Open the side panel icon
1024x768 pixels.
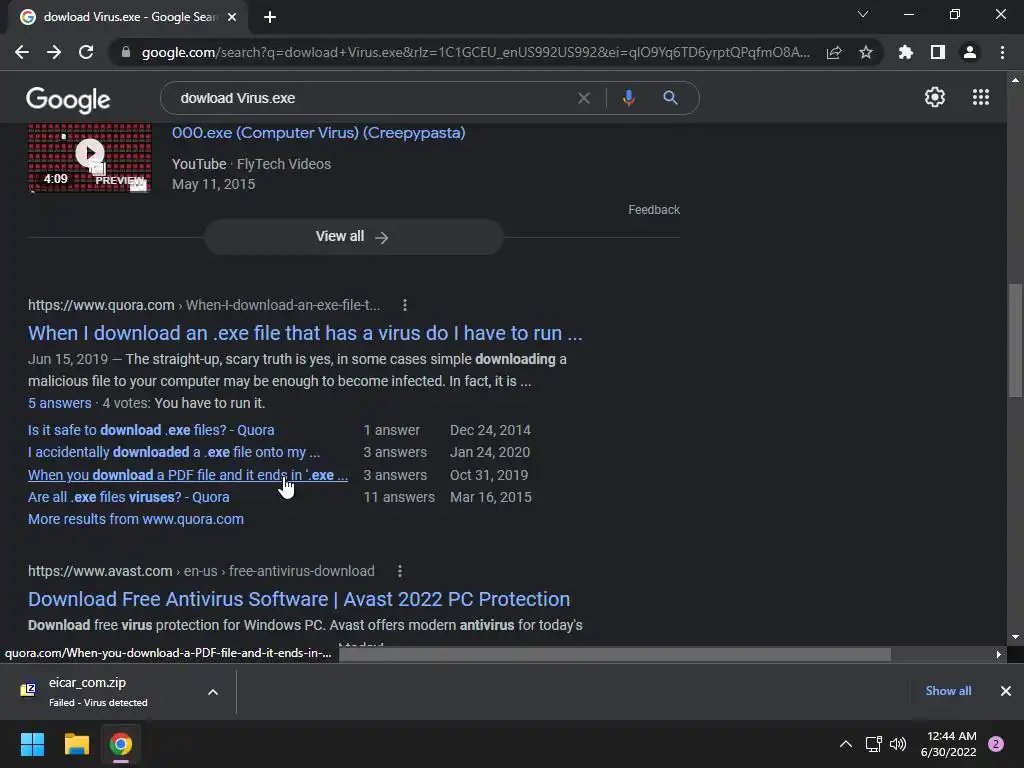938,52
